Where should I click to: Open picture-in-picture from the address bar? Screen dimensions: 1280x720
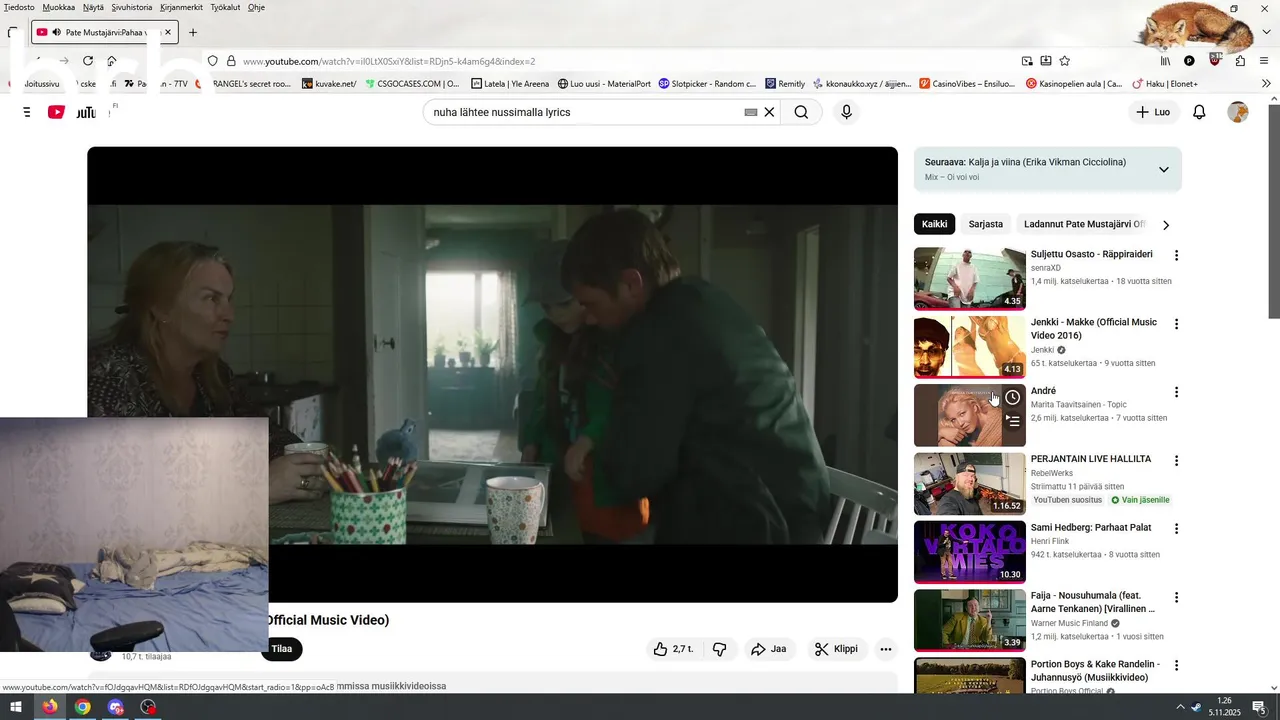[x=1027, y=61]
